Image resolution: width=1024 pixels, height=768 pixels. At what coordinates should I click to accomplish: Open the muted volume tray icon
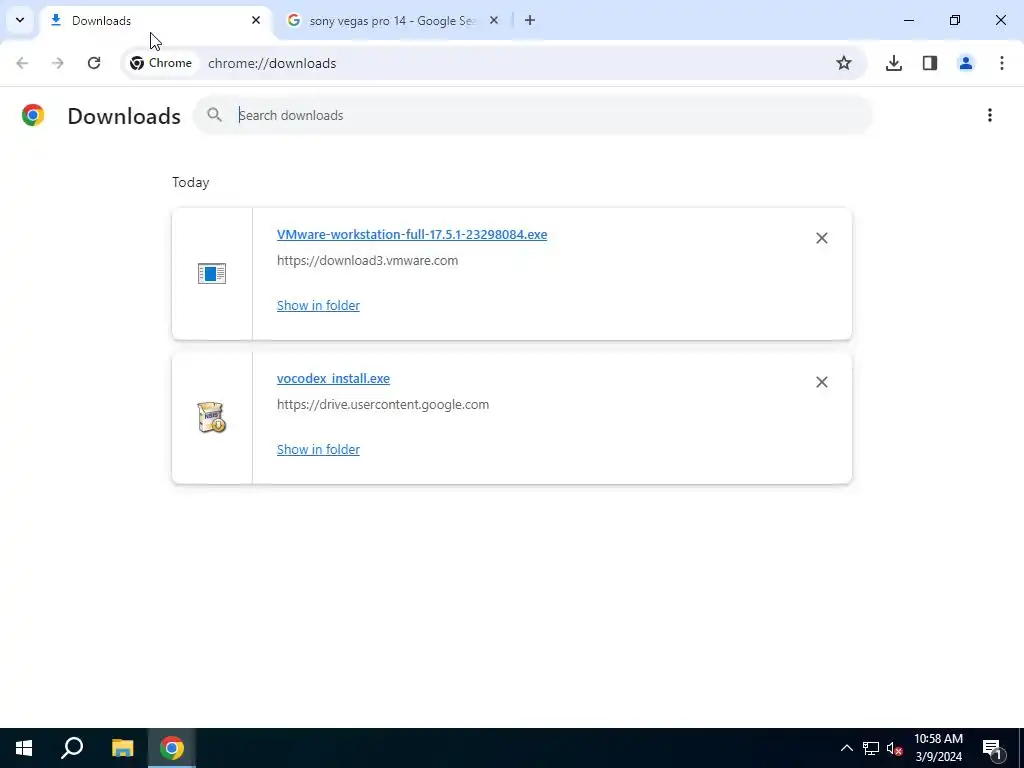pos(895,748)
